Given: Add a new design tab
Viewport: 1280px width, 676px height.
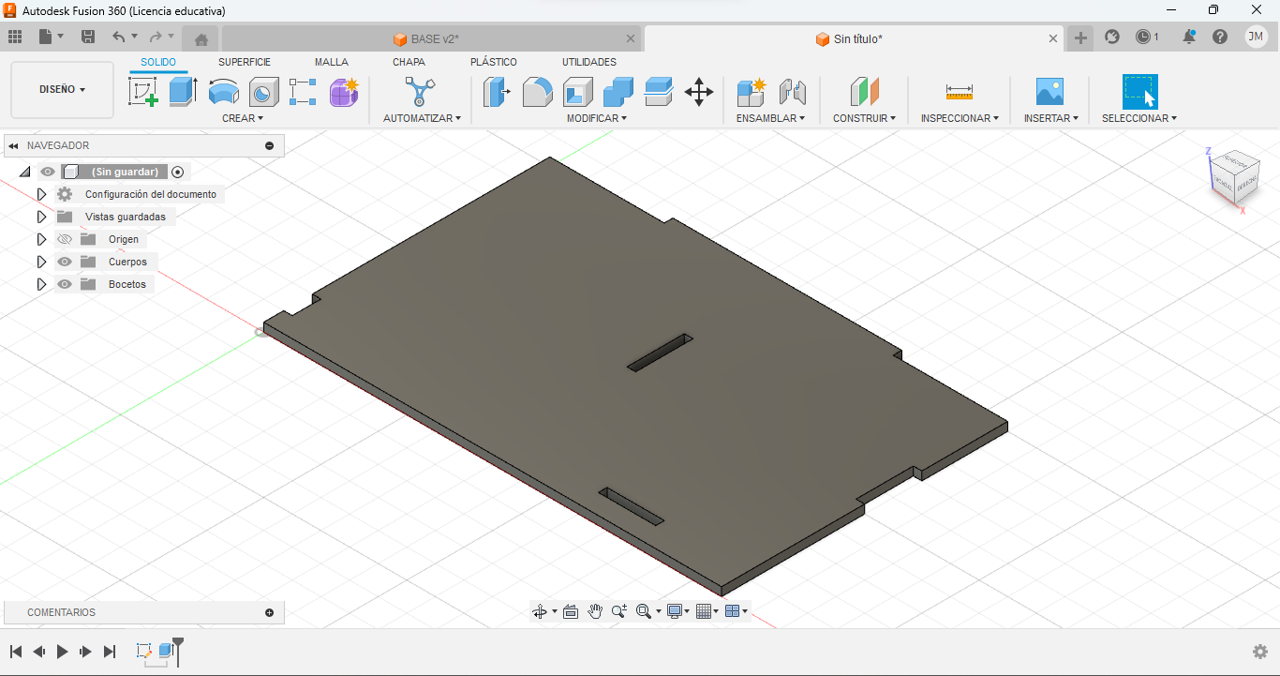Looking at the screenshot, I should pyautogui.click(x=1081, y=38).
